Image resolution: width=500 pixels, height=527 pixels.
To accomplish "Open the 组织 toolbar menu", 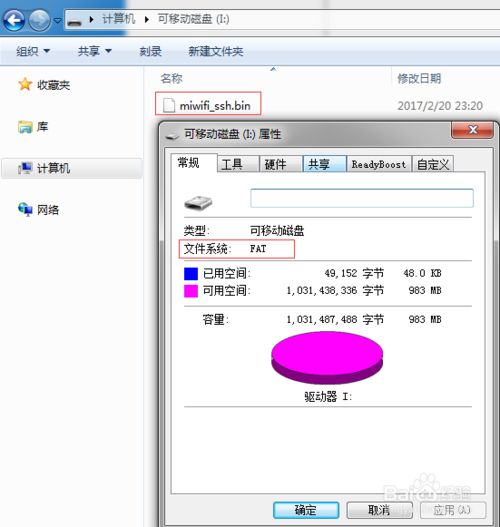I will (x=33, y=51).
